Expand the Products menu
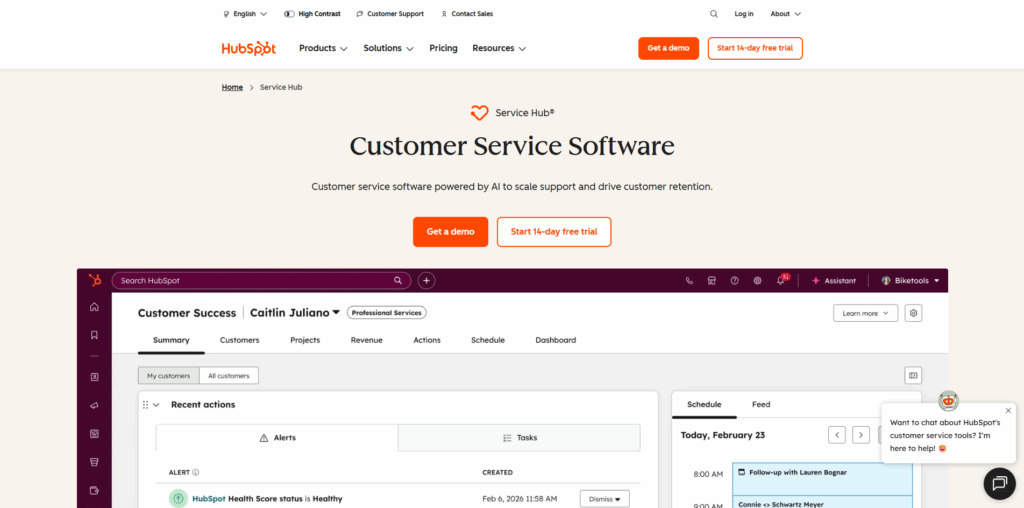Image resolution: width=1024 pixels, height=508 pixels. 323,48
